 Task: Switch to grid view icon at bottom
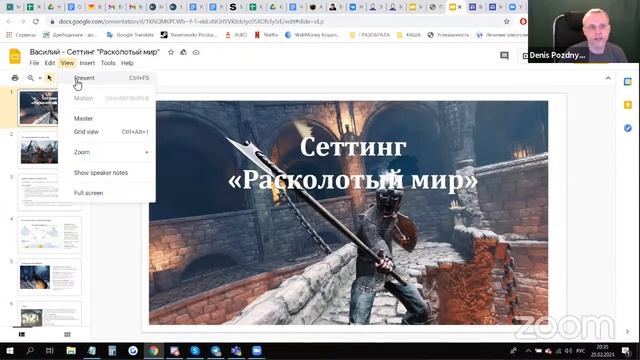tap(67, 334)
